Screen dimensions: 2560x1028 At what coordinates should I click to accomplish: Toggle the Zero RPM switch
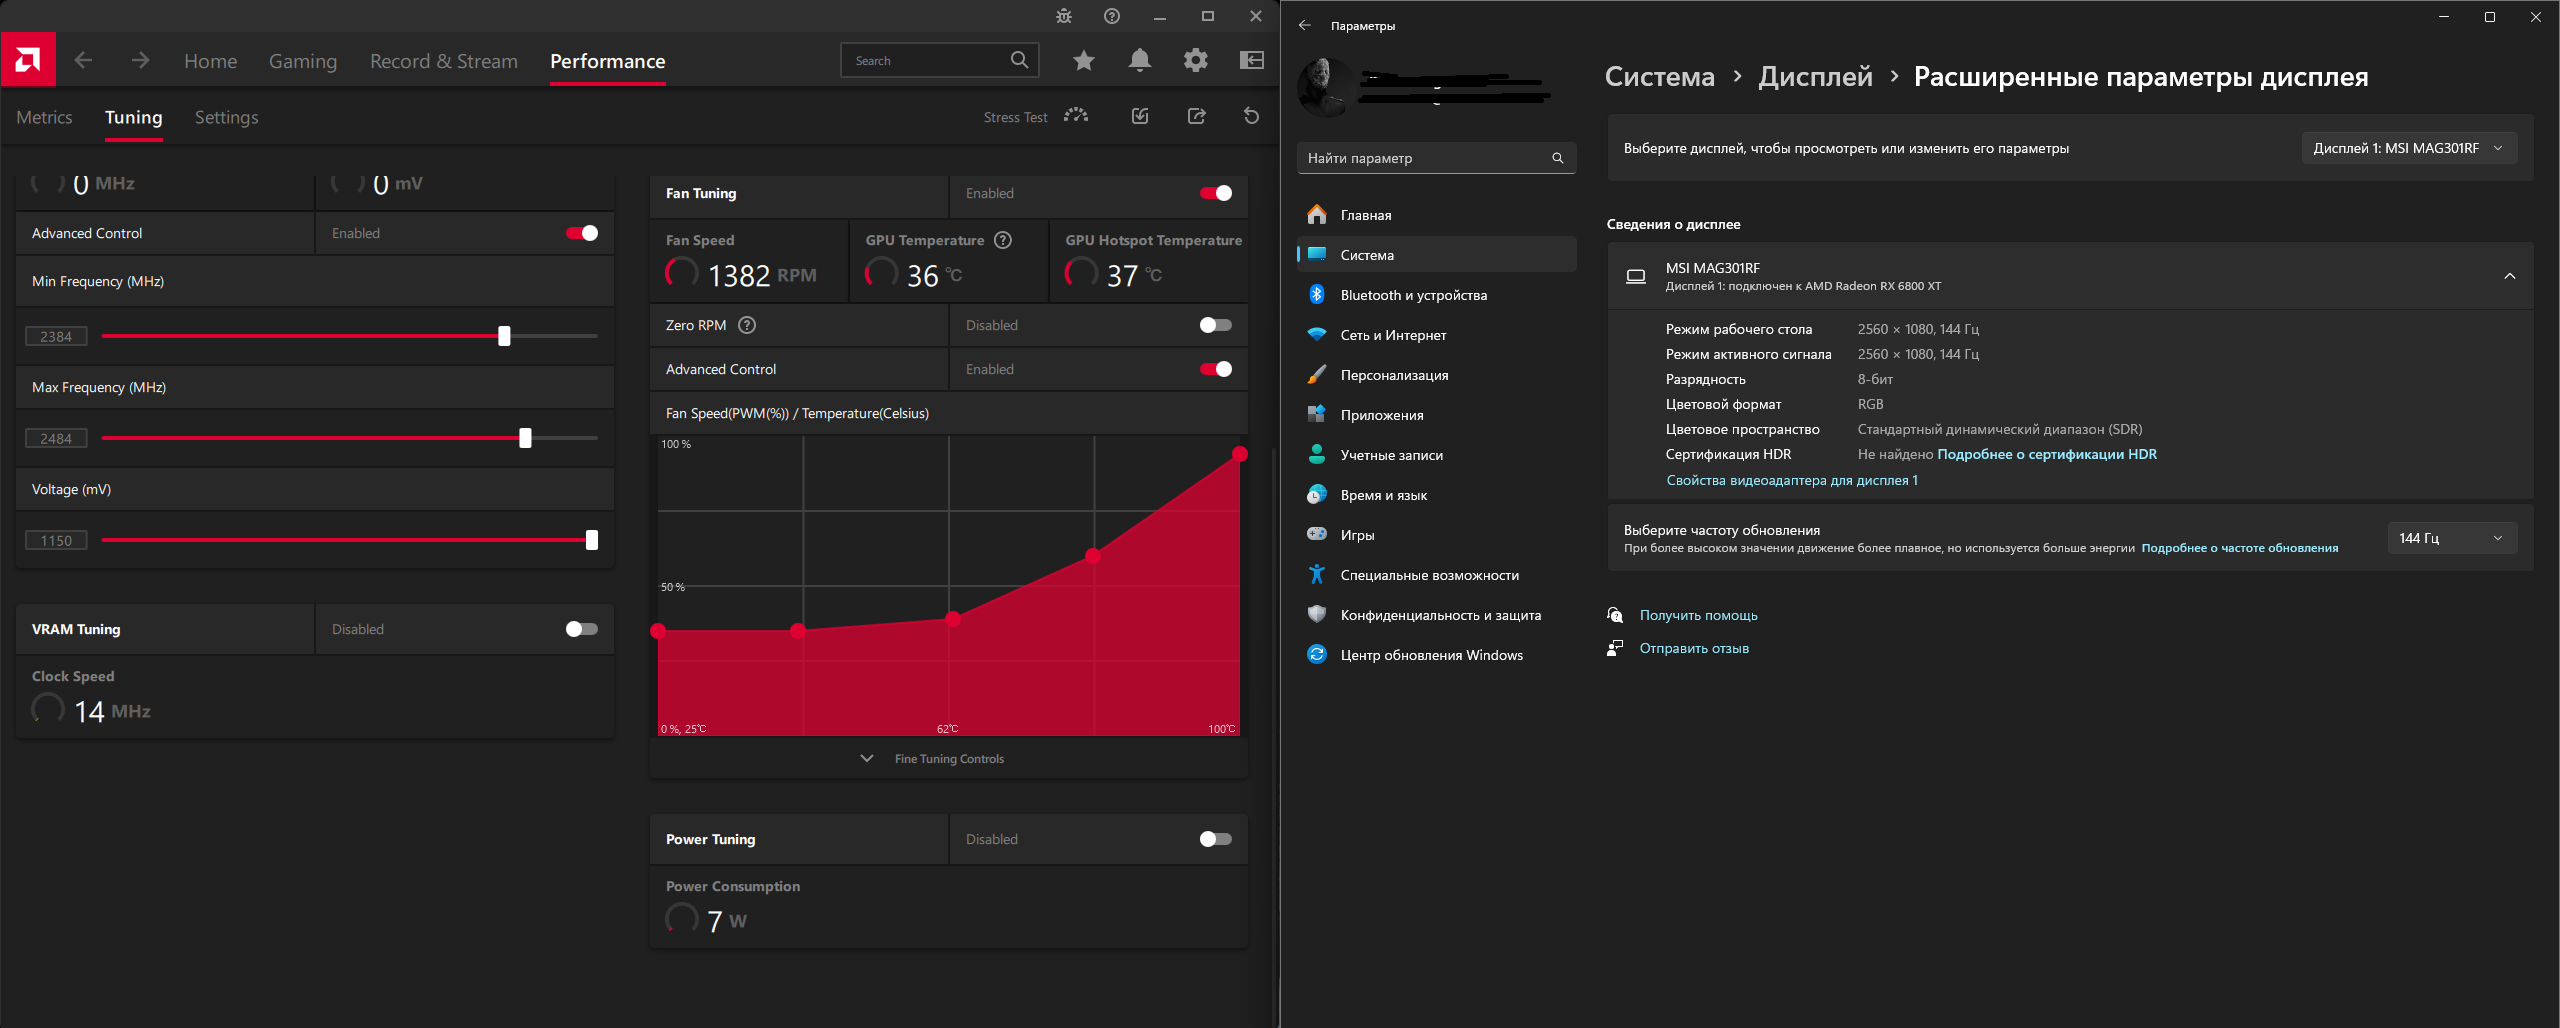point(1215,325)
